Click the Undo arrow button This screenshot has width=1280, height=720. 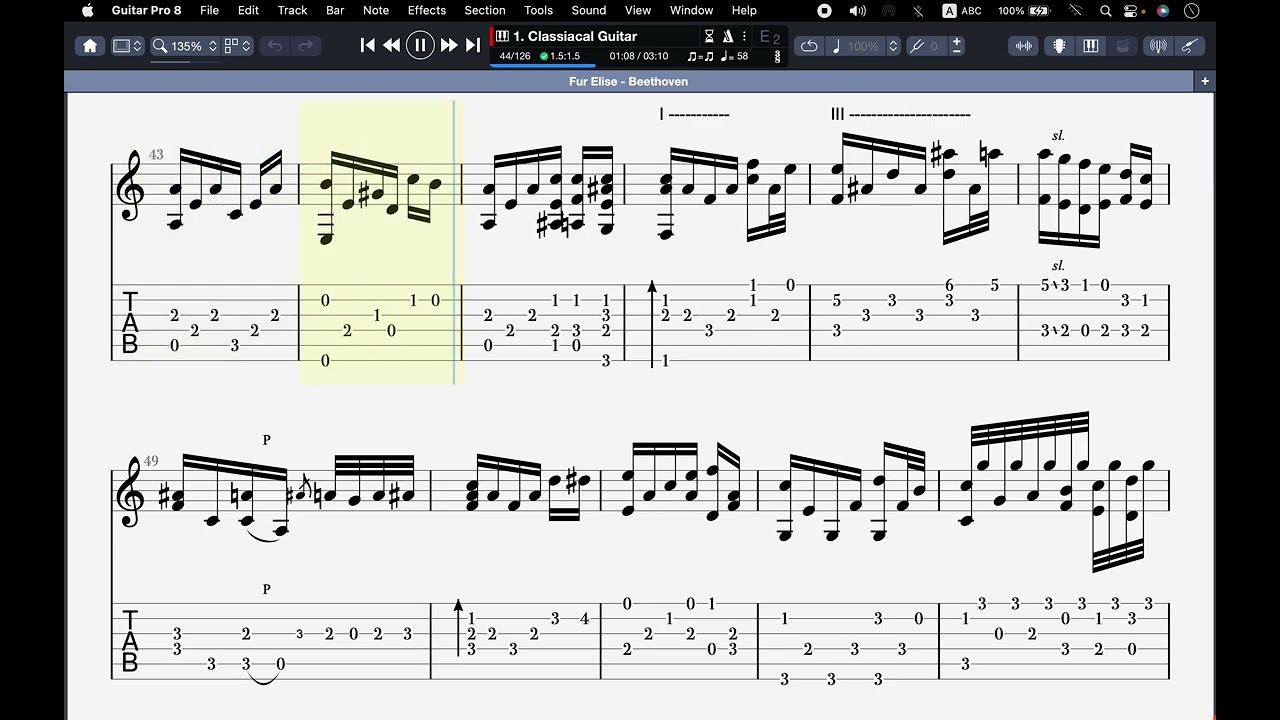pyautogui.click(x=275, y=46)
